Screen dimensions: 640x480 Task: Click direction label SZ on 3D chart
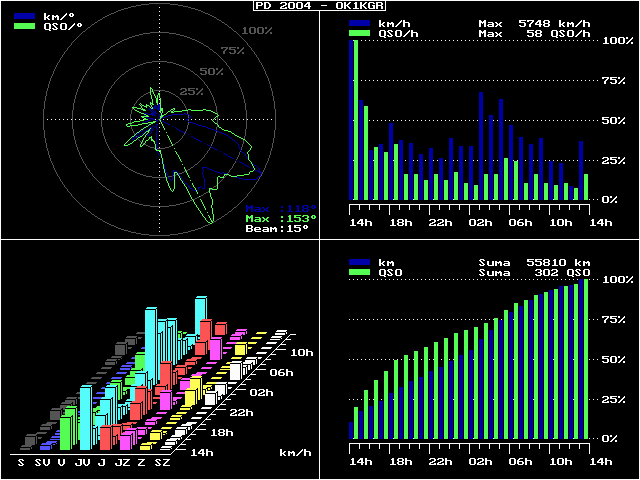[x=162, y=463]
